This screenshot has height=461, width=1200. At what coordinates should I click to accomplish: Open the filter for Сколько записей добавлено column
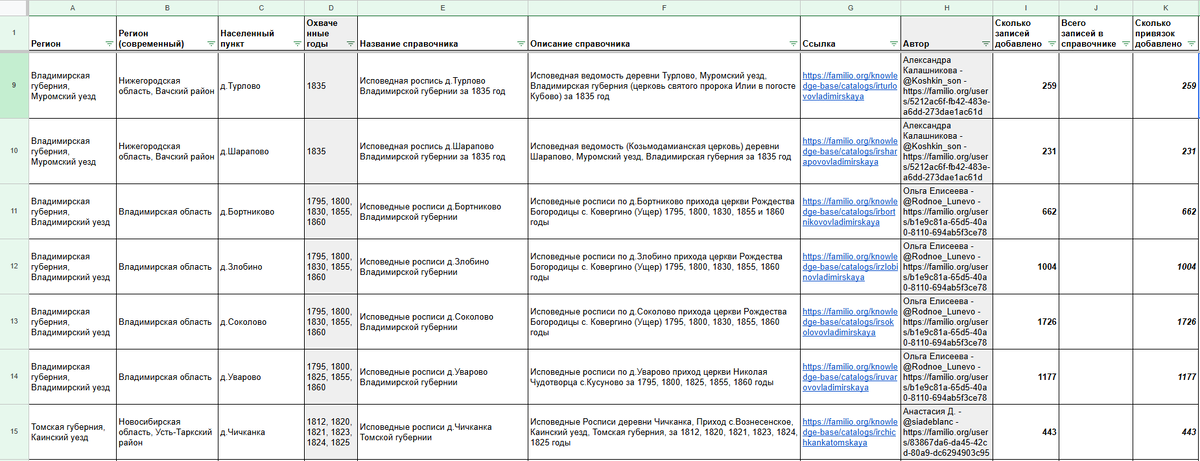point(1051,44)
